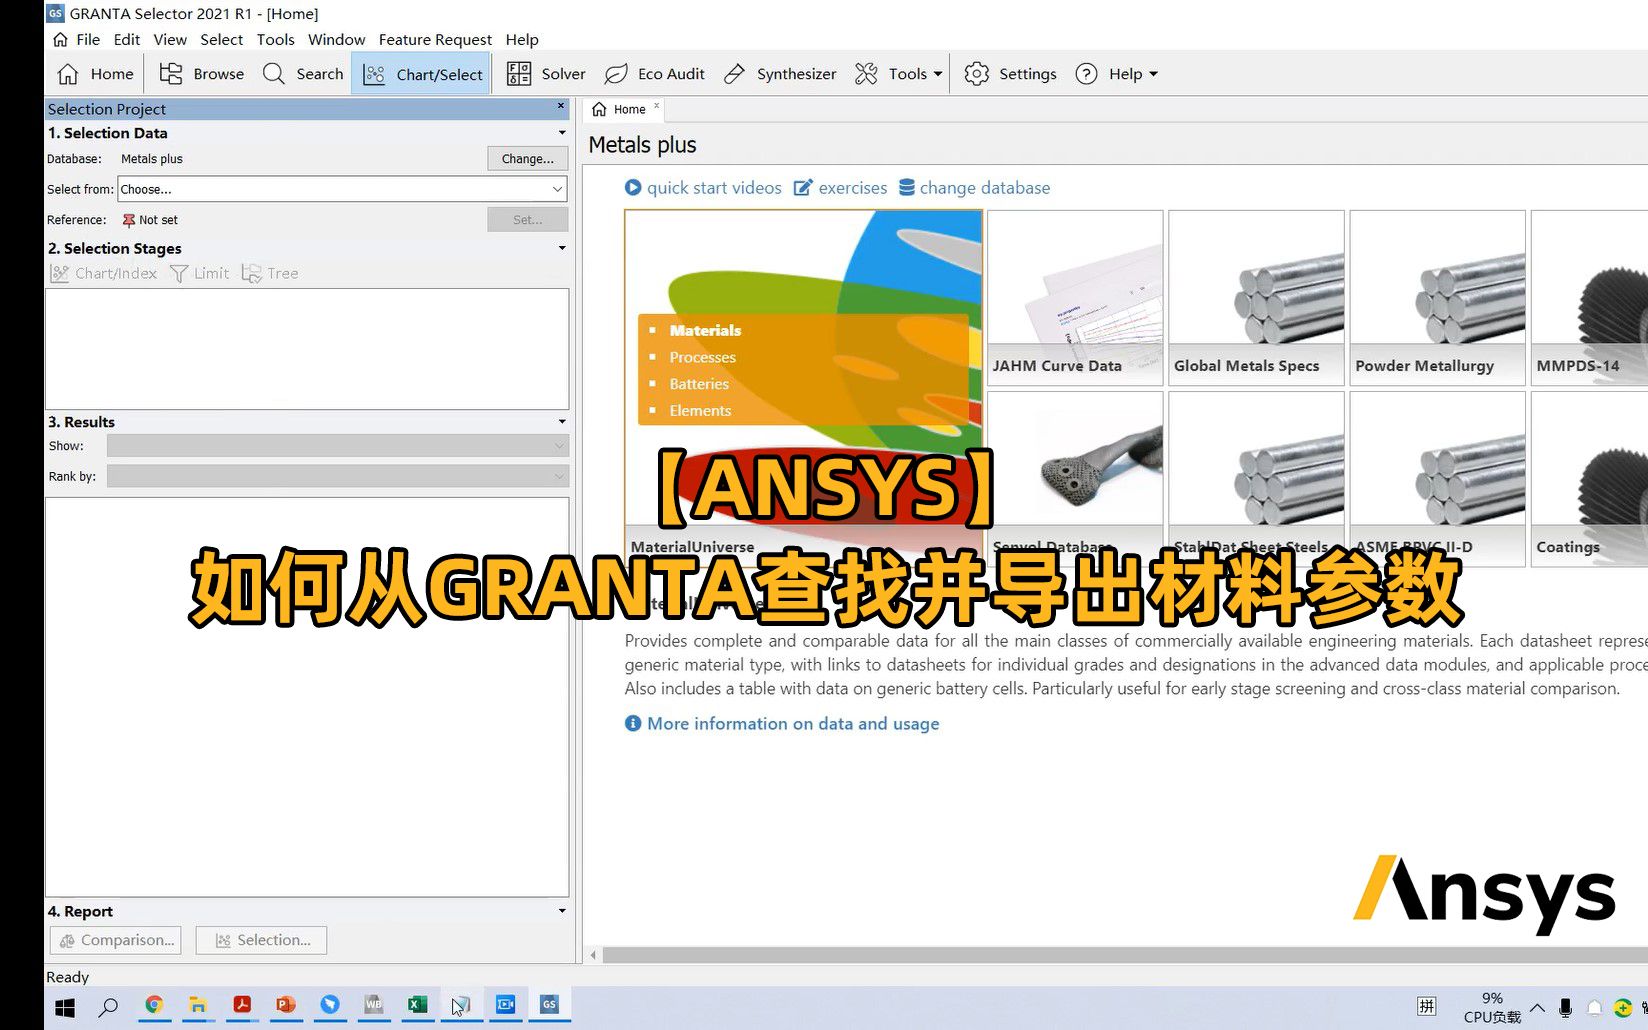Open the Feature Request menu
Screen dimensions: 1648x1030
click(x=435, y=40)
